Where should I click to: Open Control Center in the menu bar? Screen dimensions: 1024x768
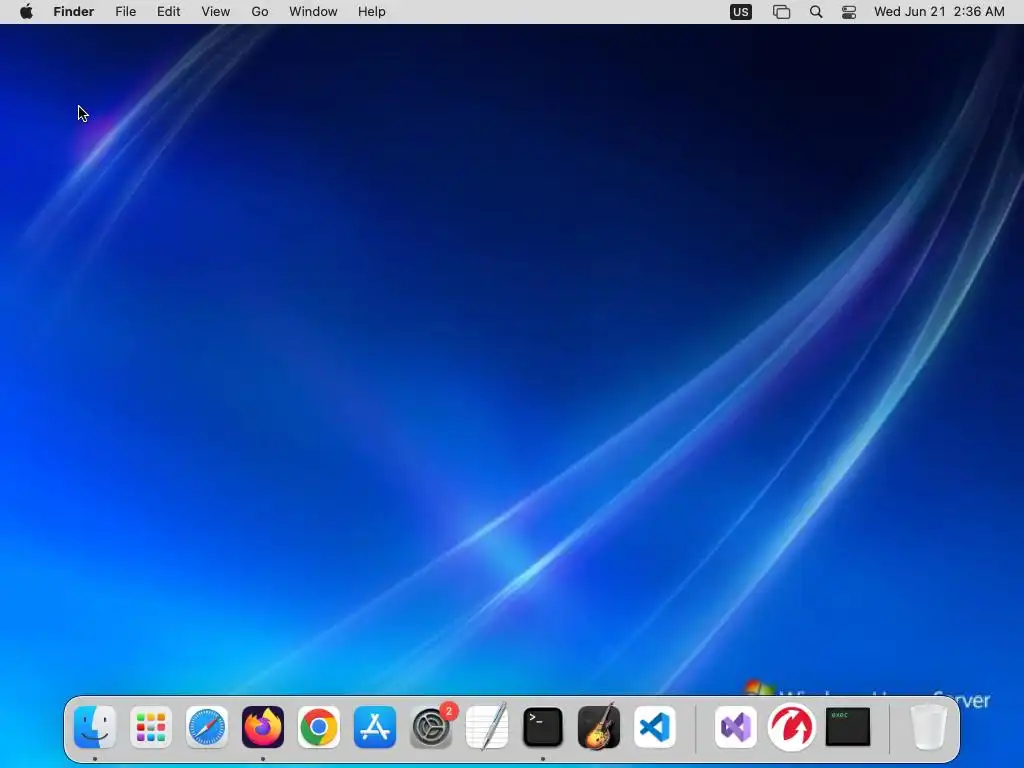click(849, 12)
